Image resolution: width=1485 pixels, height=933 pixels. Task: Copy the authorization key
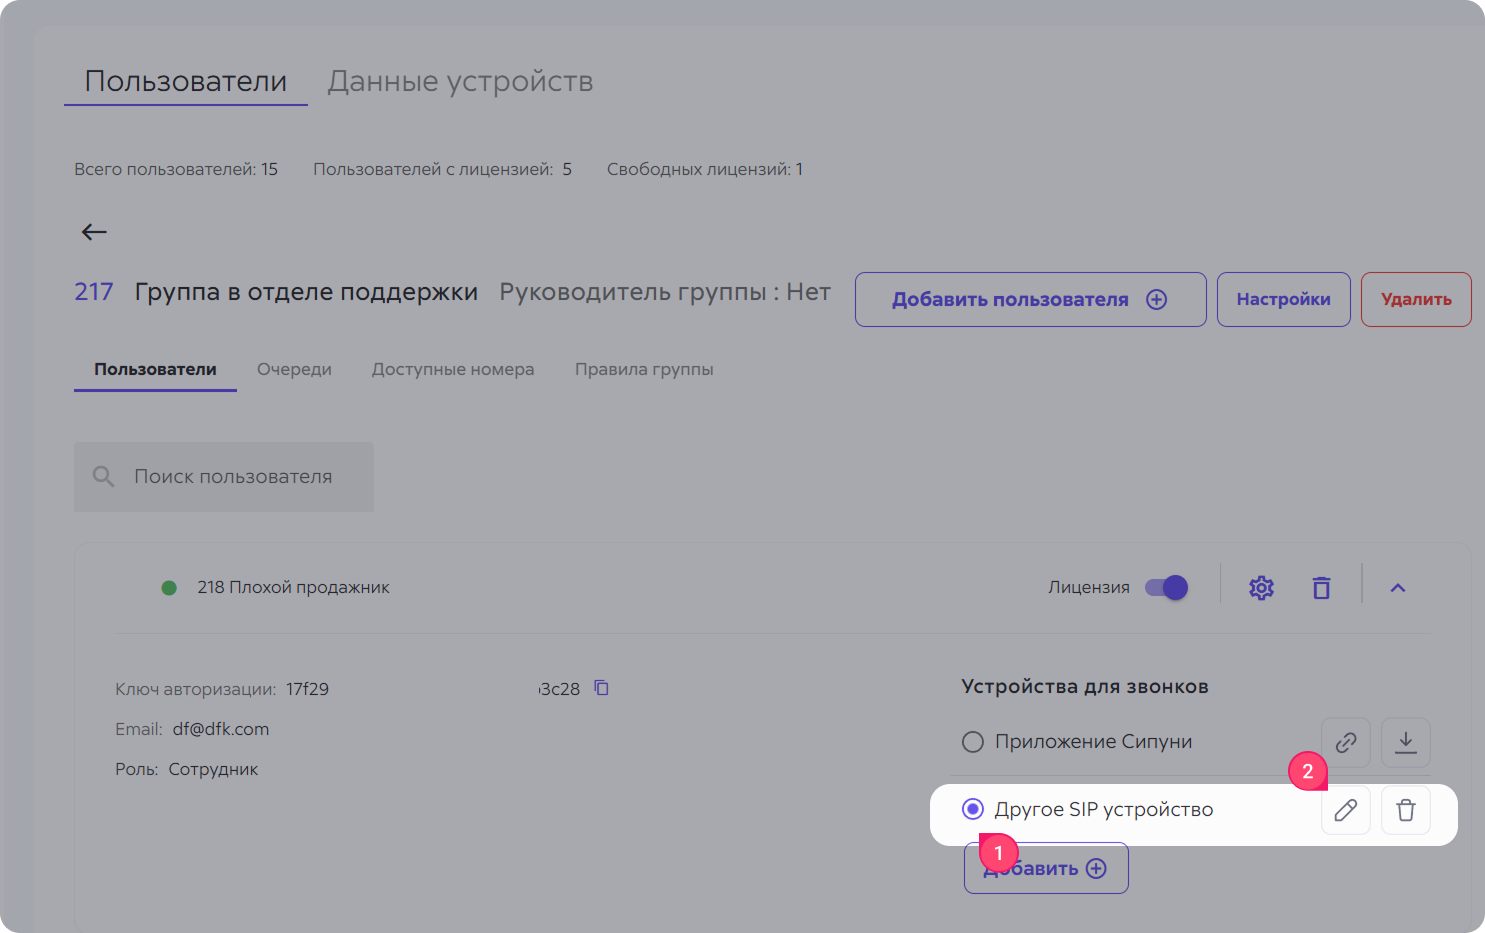click(x=601, y=688)
